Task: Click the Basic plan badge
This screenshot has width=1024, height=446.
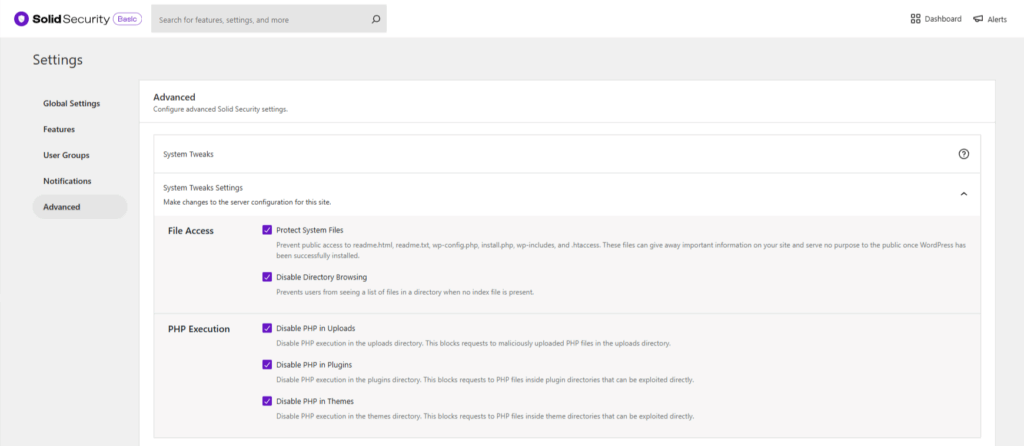Action: click(128, 18)
